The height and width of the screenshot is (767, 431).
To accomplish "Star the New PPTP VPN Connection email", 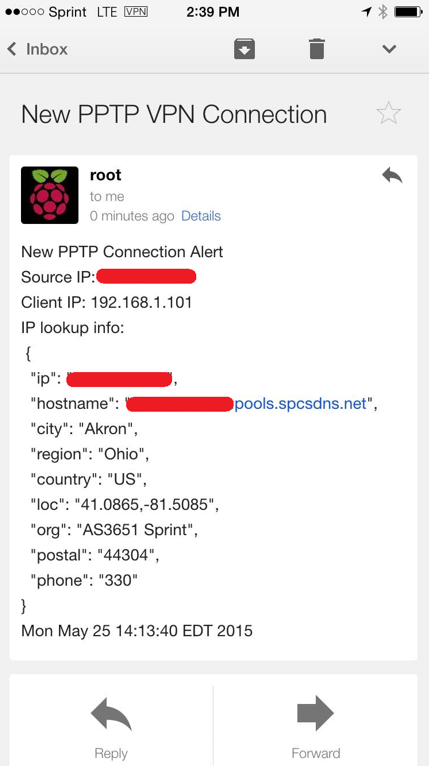I will (388, 113).
